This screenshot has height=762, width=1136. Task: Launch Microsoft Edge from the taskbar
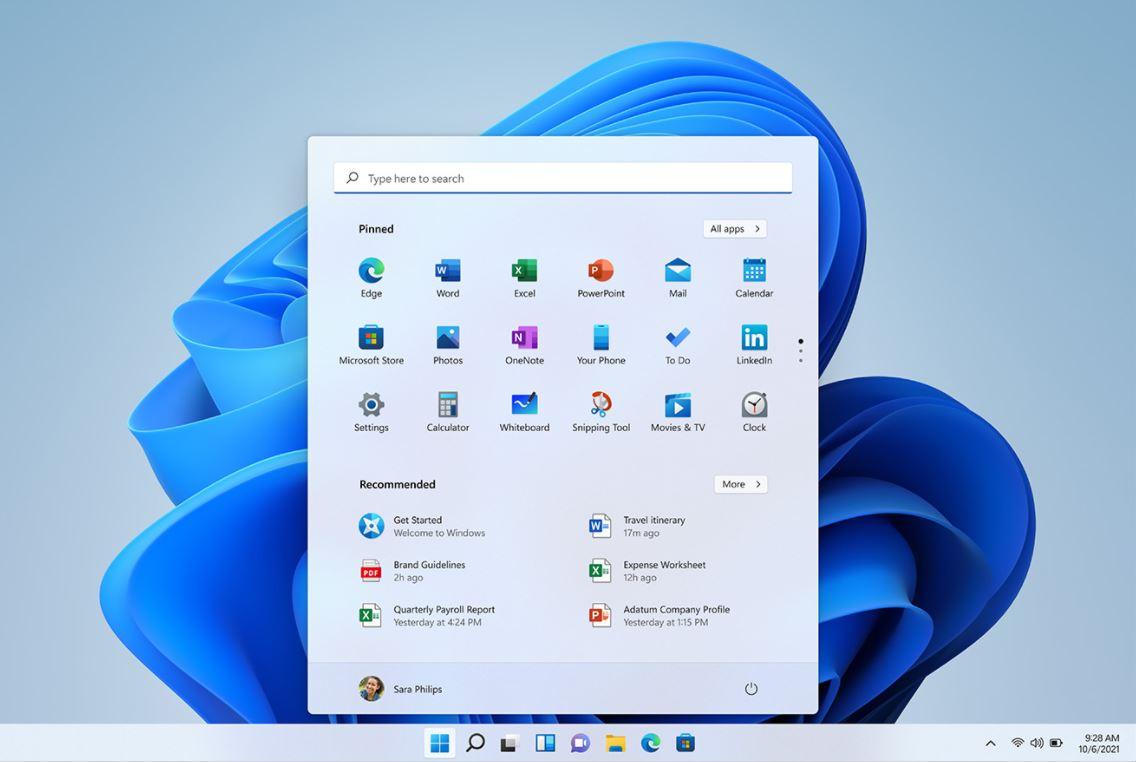650,743
